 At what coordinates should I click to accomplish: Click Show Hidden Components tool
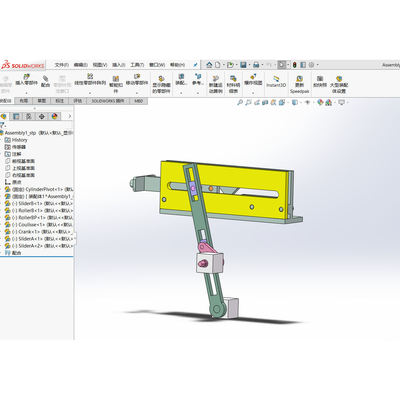click(x=161, y=84)
